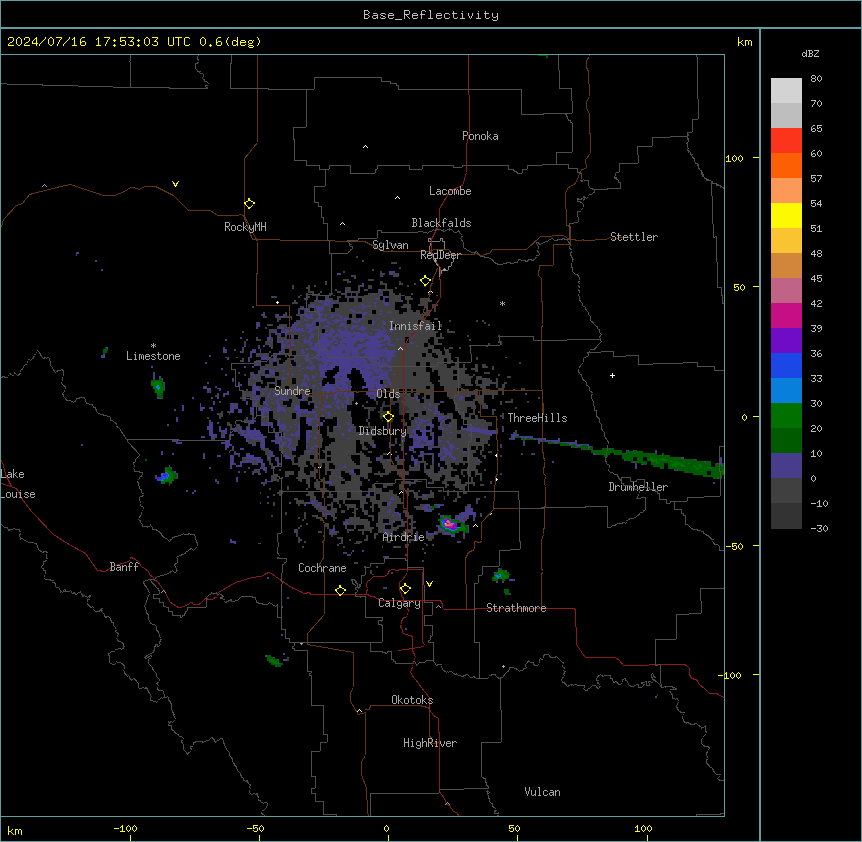Select the HighRiver town label
Viewport: 862px width, 842px height.
430,743
